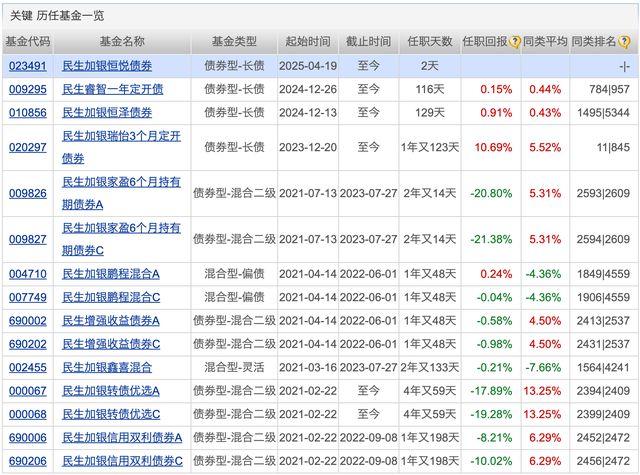Select tenure cell 1年又123天

tap(430, 147)
